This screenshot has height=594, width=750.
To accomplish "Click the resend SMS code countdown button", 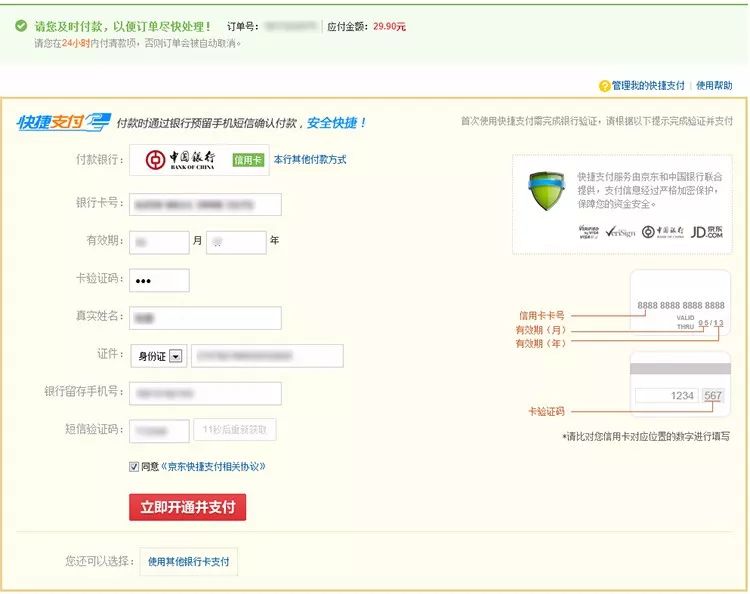I will coord(234,430).
